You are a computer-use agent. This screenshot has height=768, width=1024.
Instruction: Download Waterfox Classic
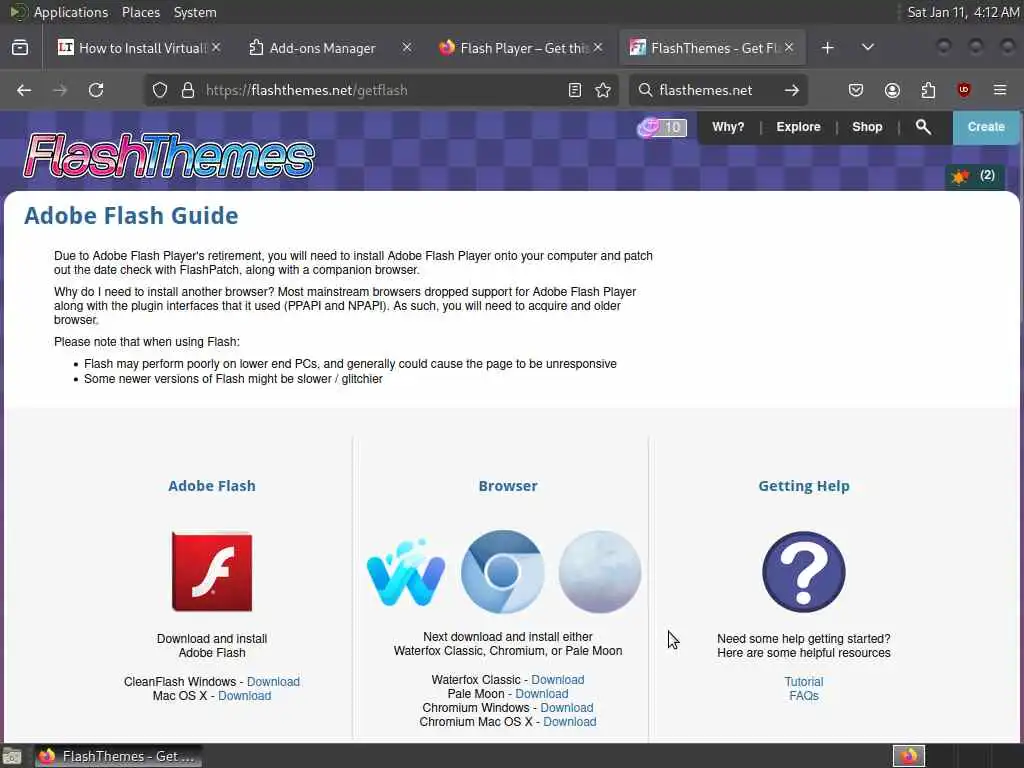point(557,680)
